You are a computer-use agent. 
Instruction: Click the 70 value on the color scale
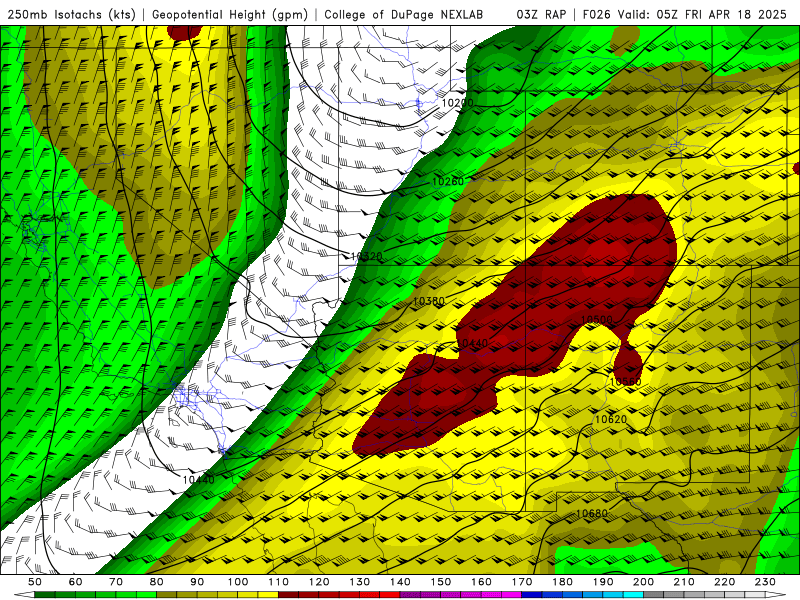coord(116,582)
